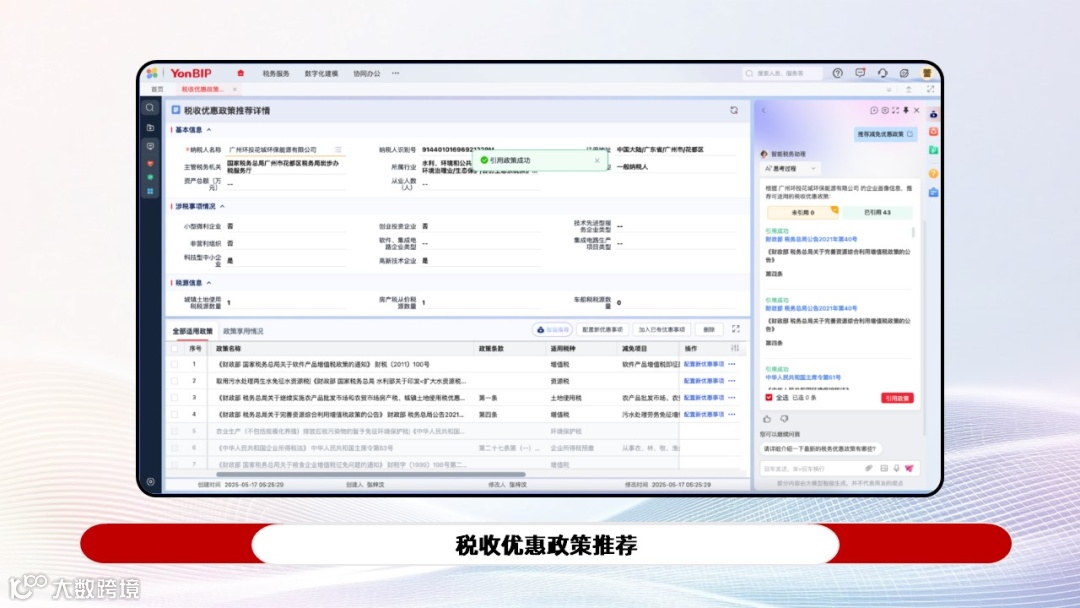This screenshot has width=1080, height=608.
Task: Collapse the 涉税事项情况 section
Action: tap(222, 206)
